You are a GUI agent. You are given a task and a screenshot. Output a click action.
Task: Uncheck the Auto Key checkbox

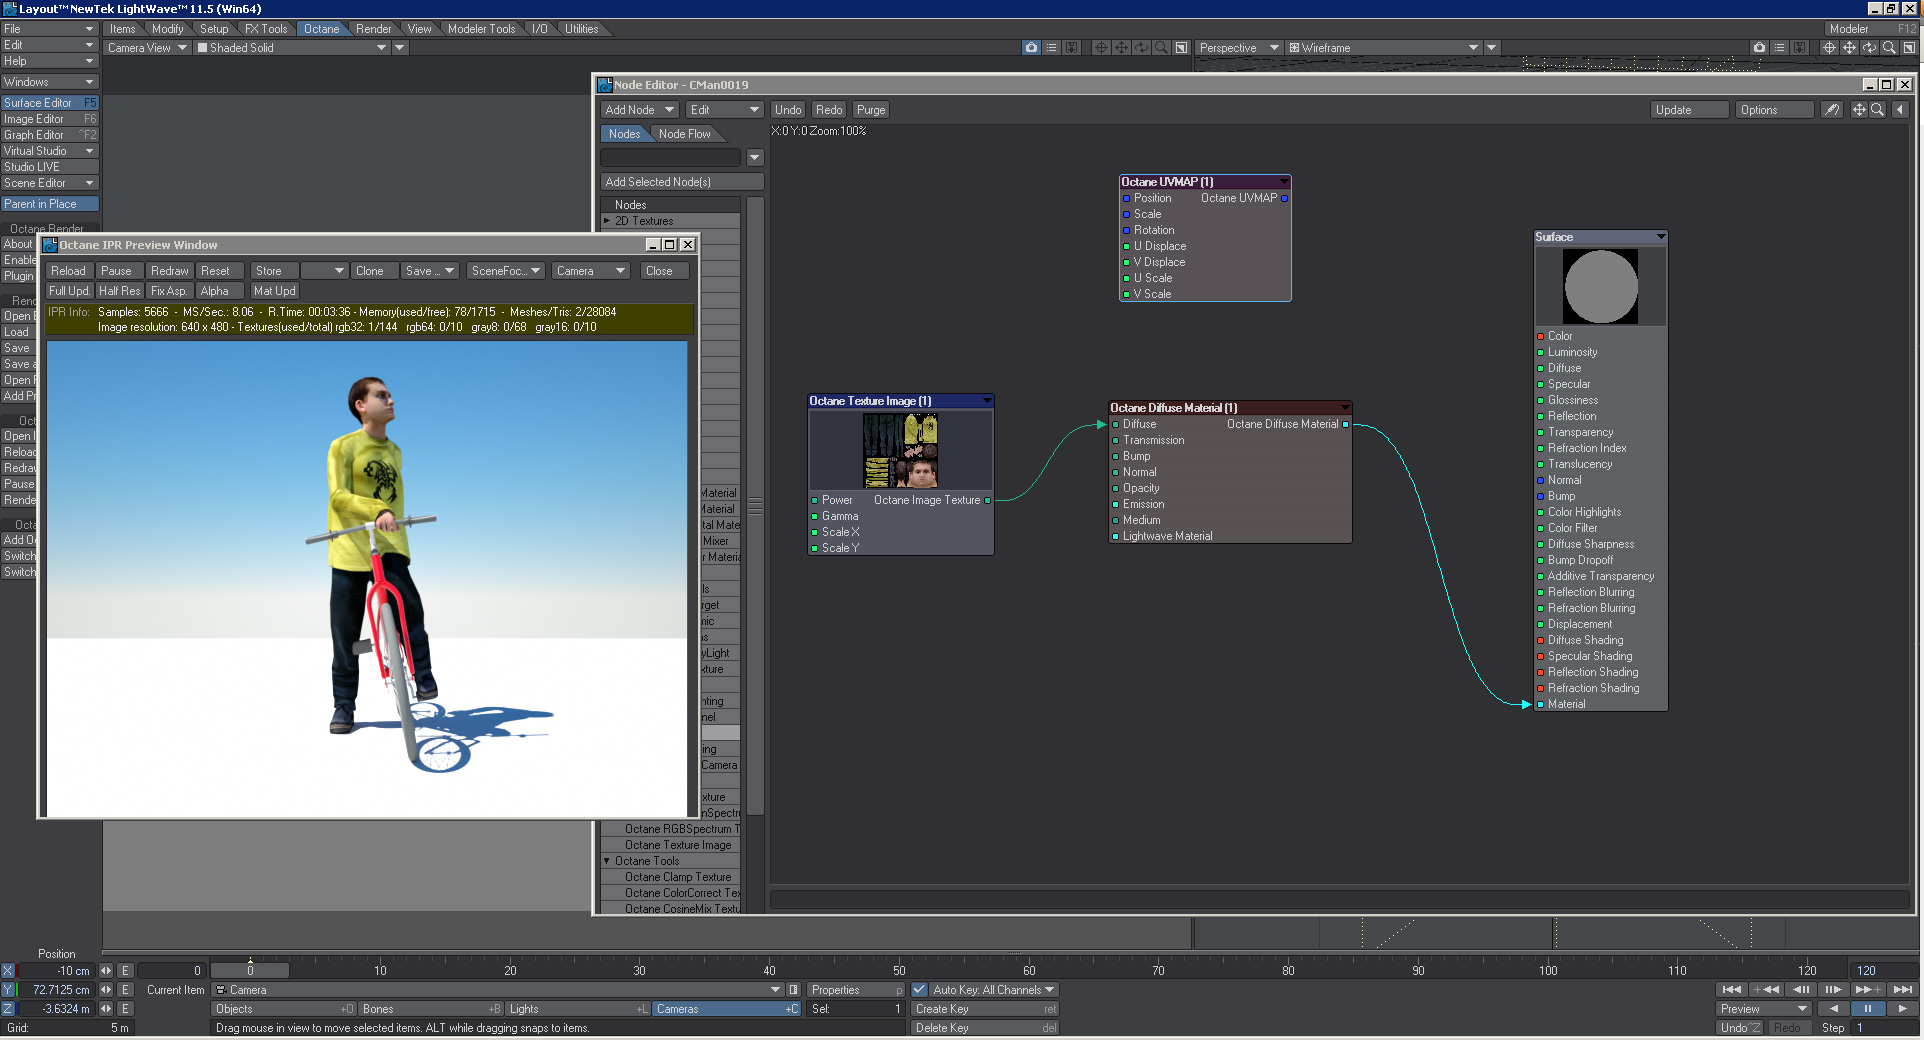click(x=919, y=990)
